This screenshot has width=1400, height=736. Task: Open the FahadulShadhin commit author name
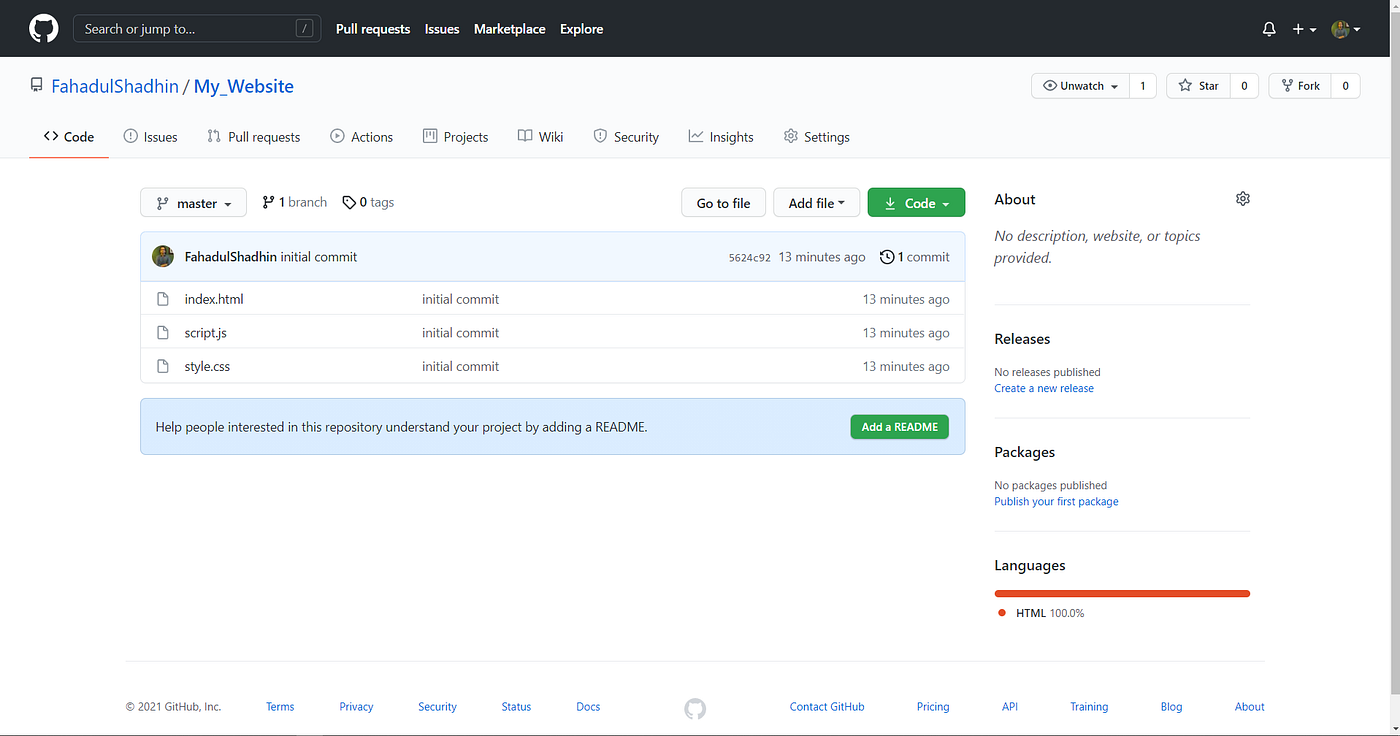pos(231,257)
